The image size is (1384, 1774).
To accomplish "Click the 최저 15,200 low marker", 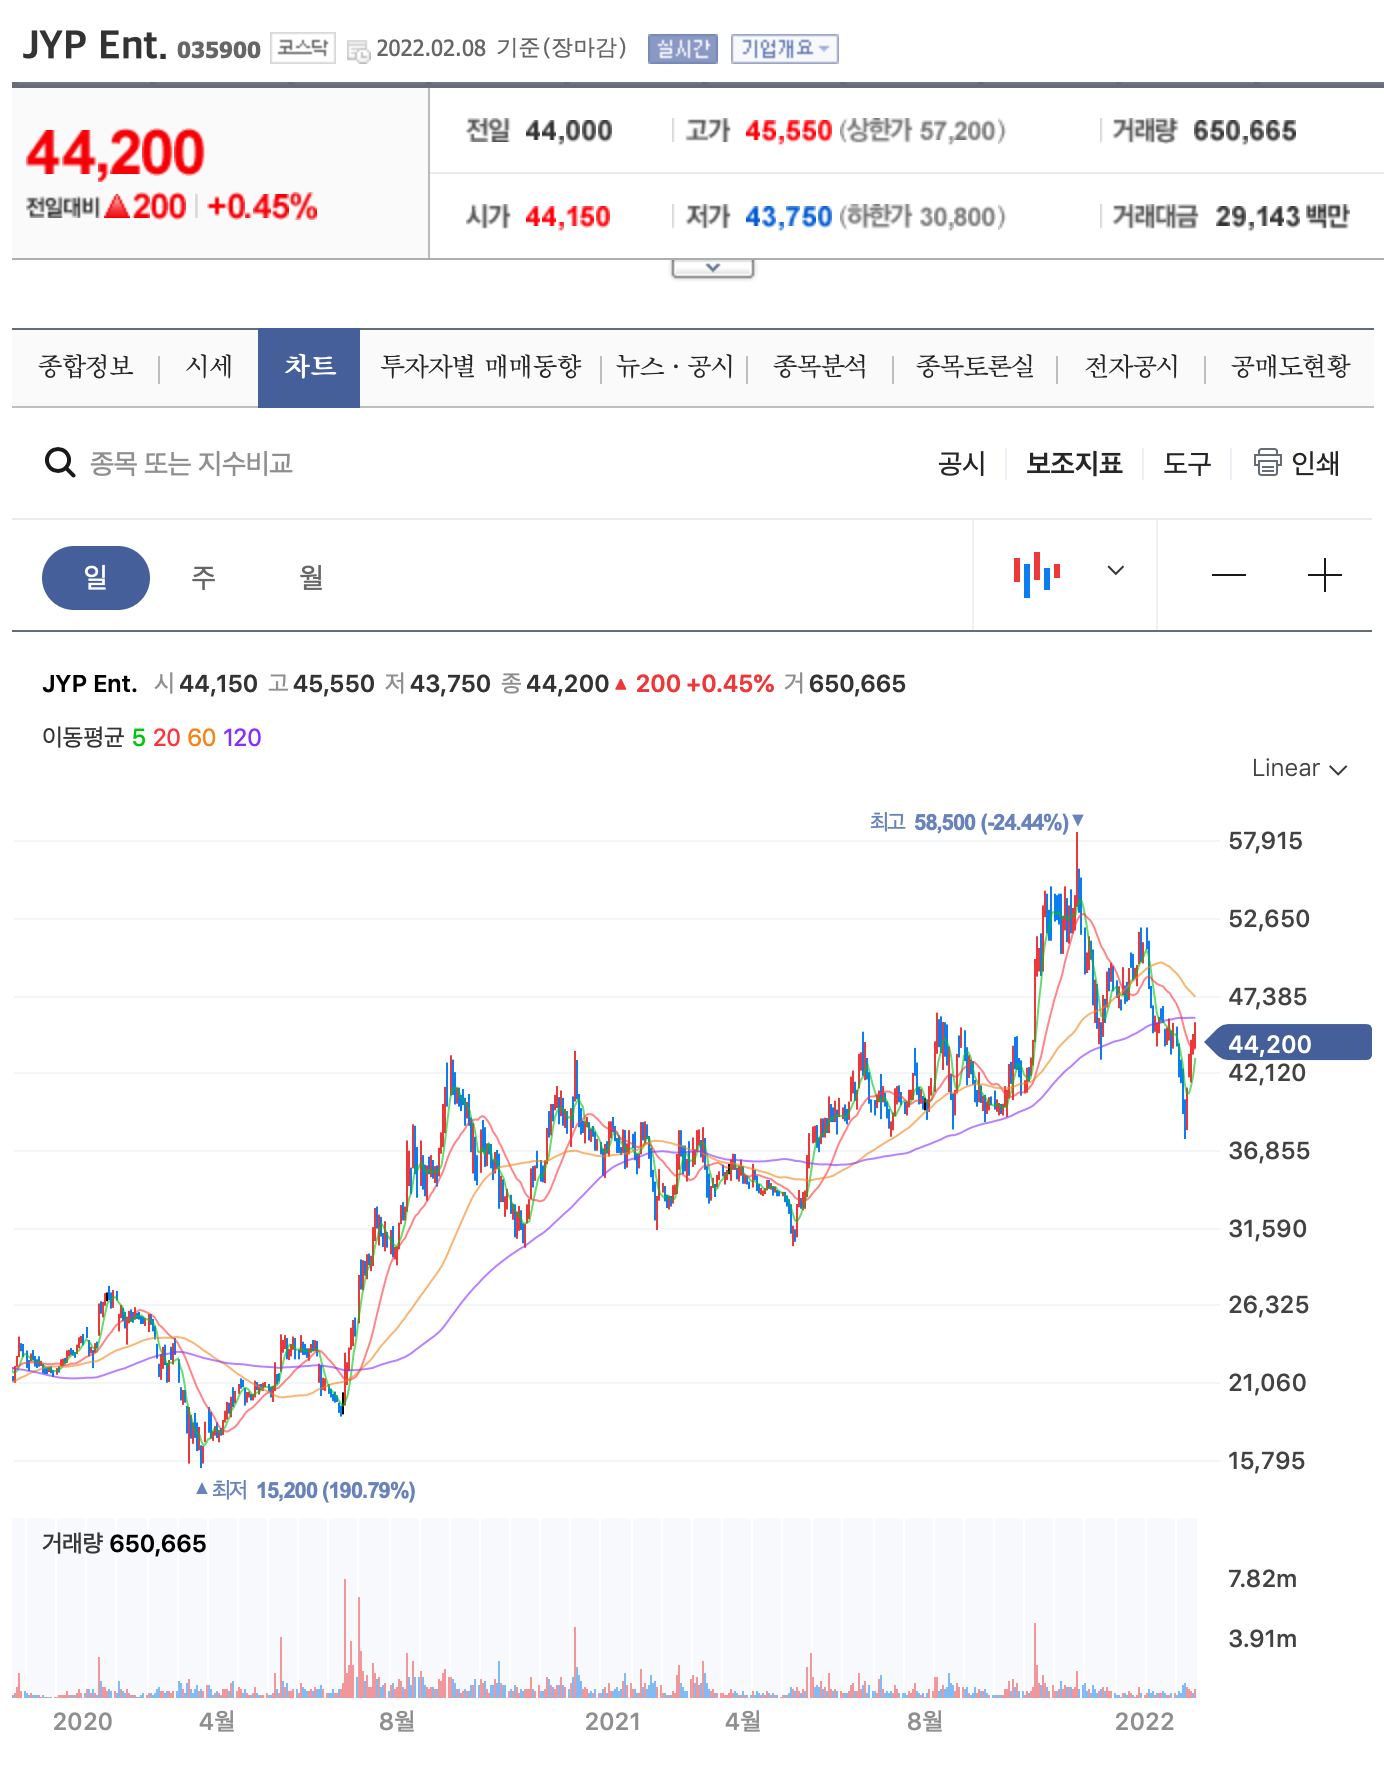I will pyautogui.click(x=305, y=1490).
